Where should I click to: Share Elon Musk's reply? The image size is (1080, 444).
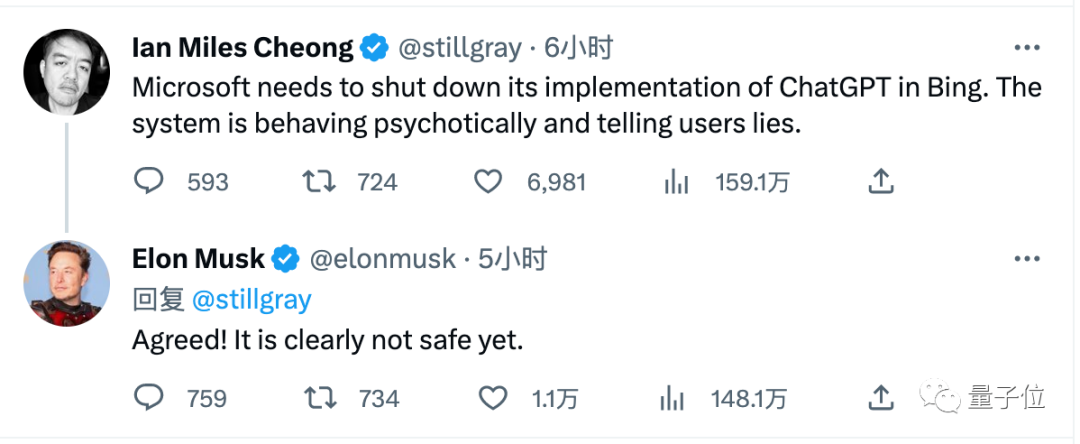(x=880, y=398)
